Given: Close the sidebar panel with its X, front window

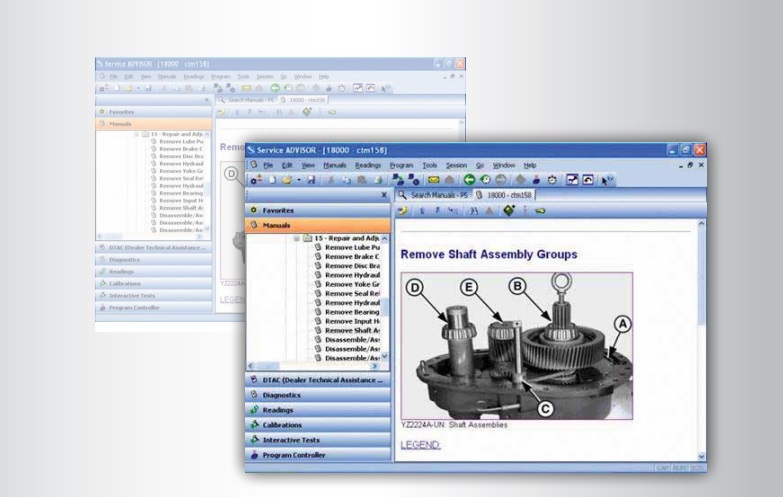Looking at the screenshot, I should [384, 195].
